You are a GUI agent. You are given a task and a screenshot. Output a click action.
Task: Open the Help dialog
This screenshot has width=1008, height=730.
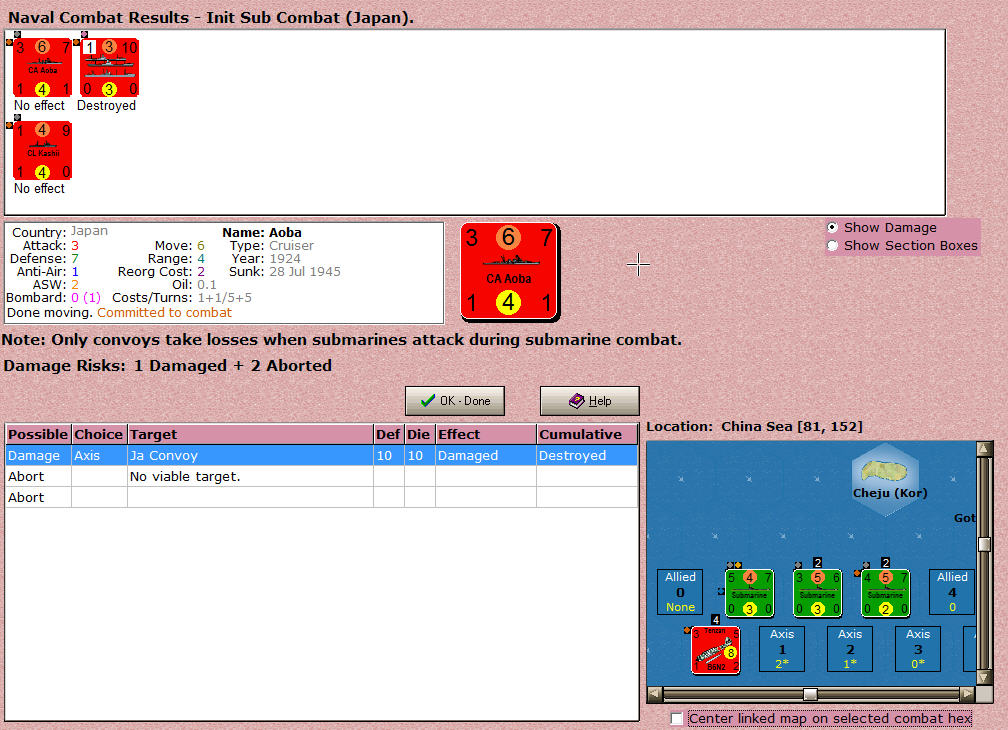pos(589,401)
